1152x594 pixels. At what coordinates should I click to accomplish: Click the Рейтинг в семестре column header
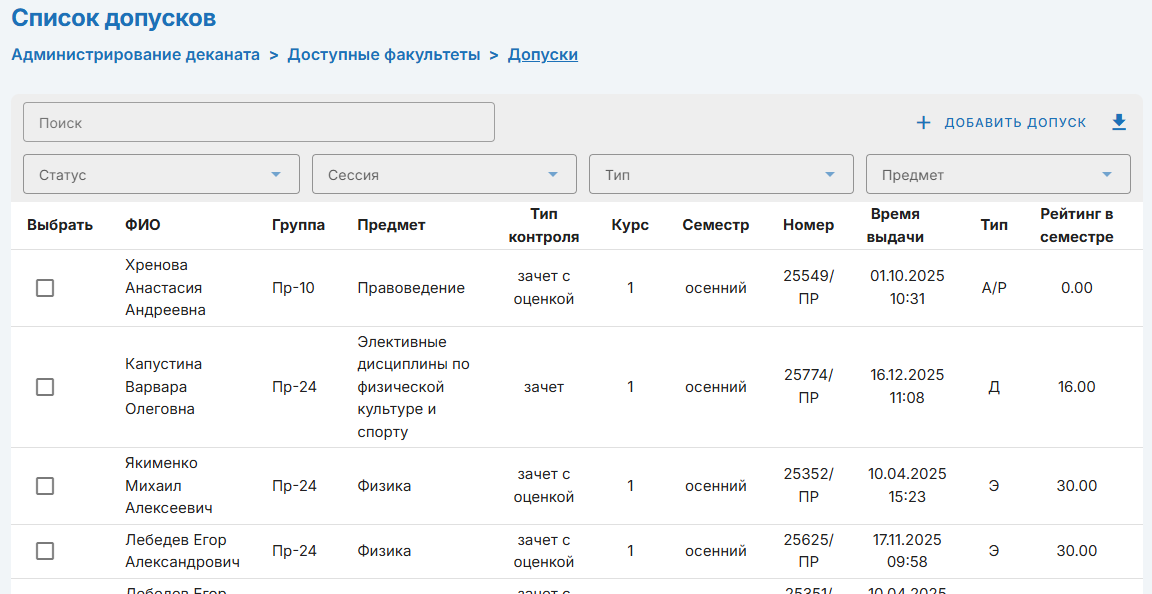(1076, 225)
